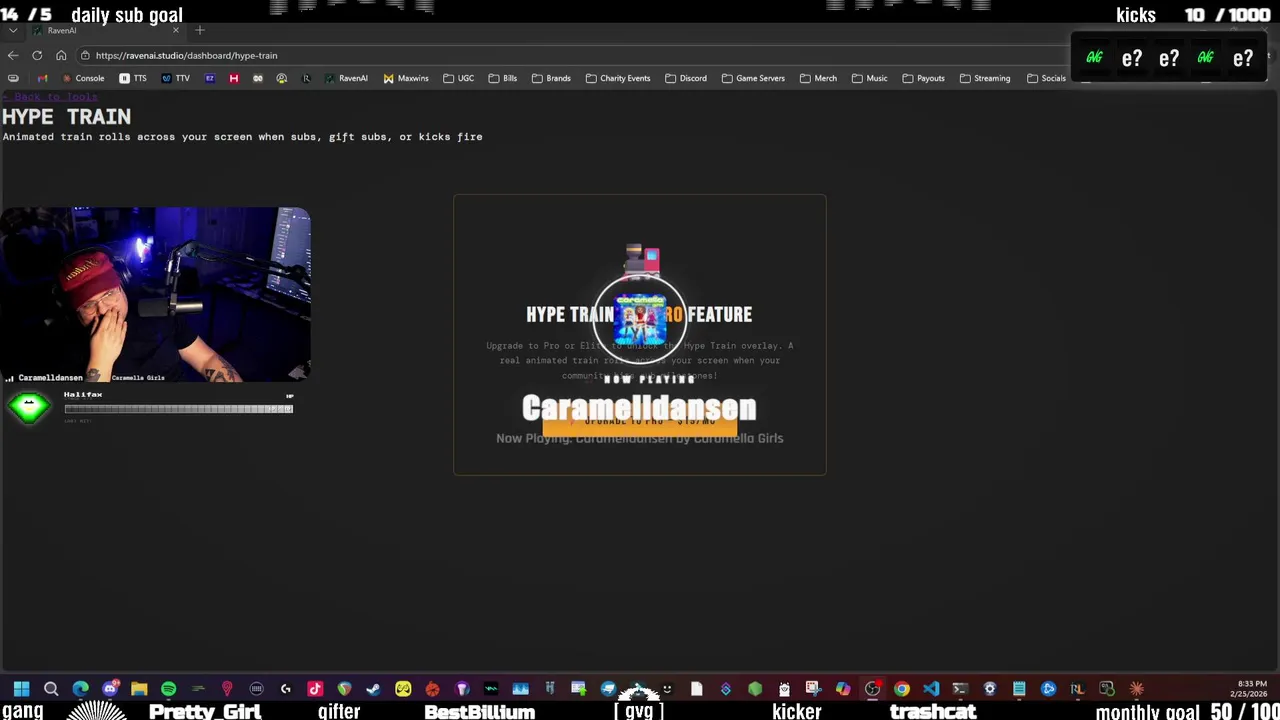Image resolution: width=1280 pixels, height=720 pixels.
Task: Open the RavenAI bookmark
Action: pyautogui.click(x=346, y=78)
